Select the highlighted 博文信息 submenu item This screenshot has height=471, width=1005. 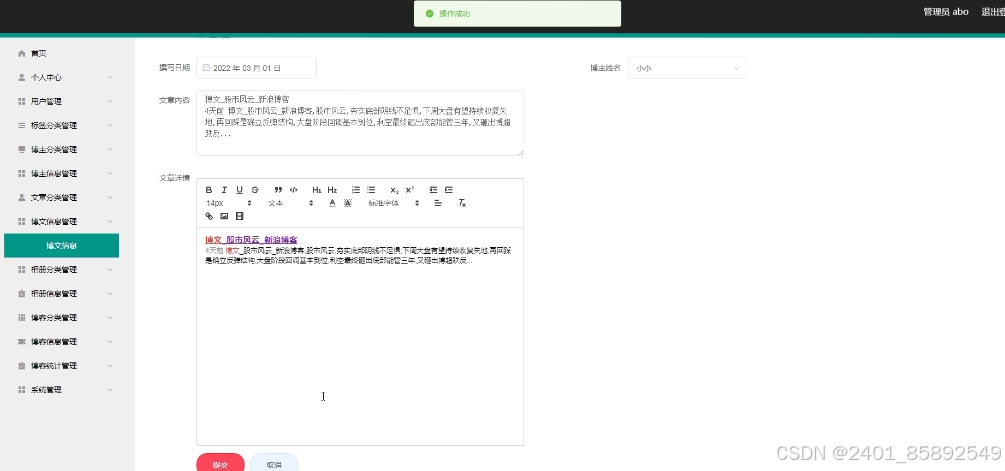pos(62,245)
